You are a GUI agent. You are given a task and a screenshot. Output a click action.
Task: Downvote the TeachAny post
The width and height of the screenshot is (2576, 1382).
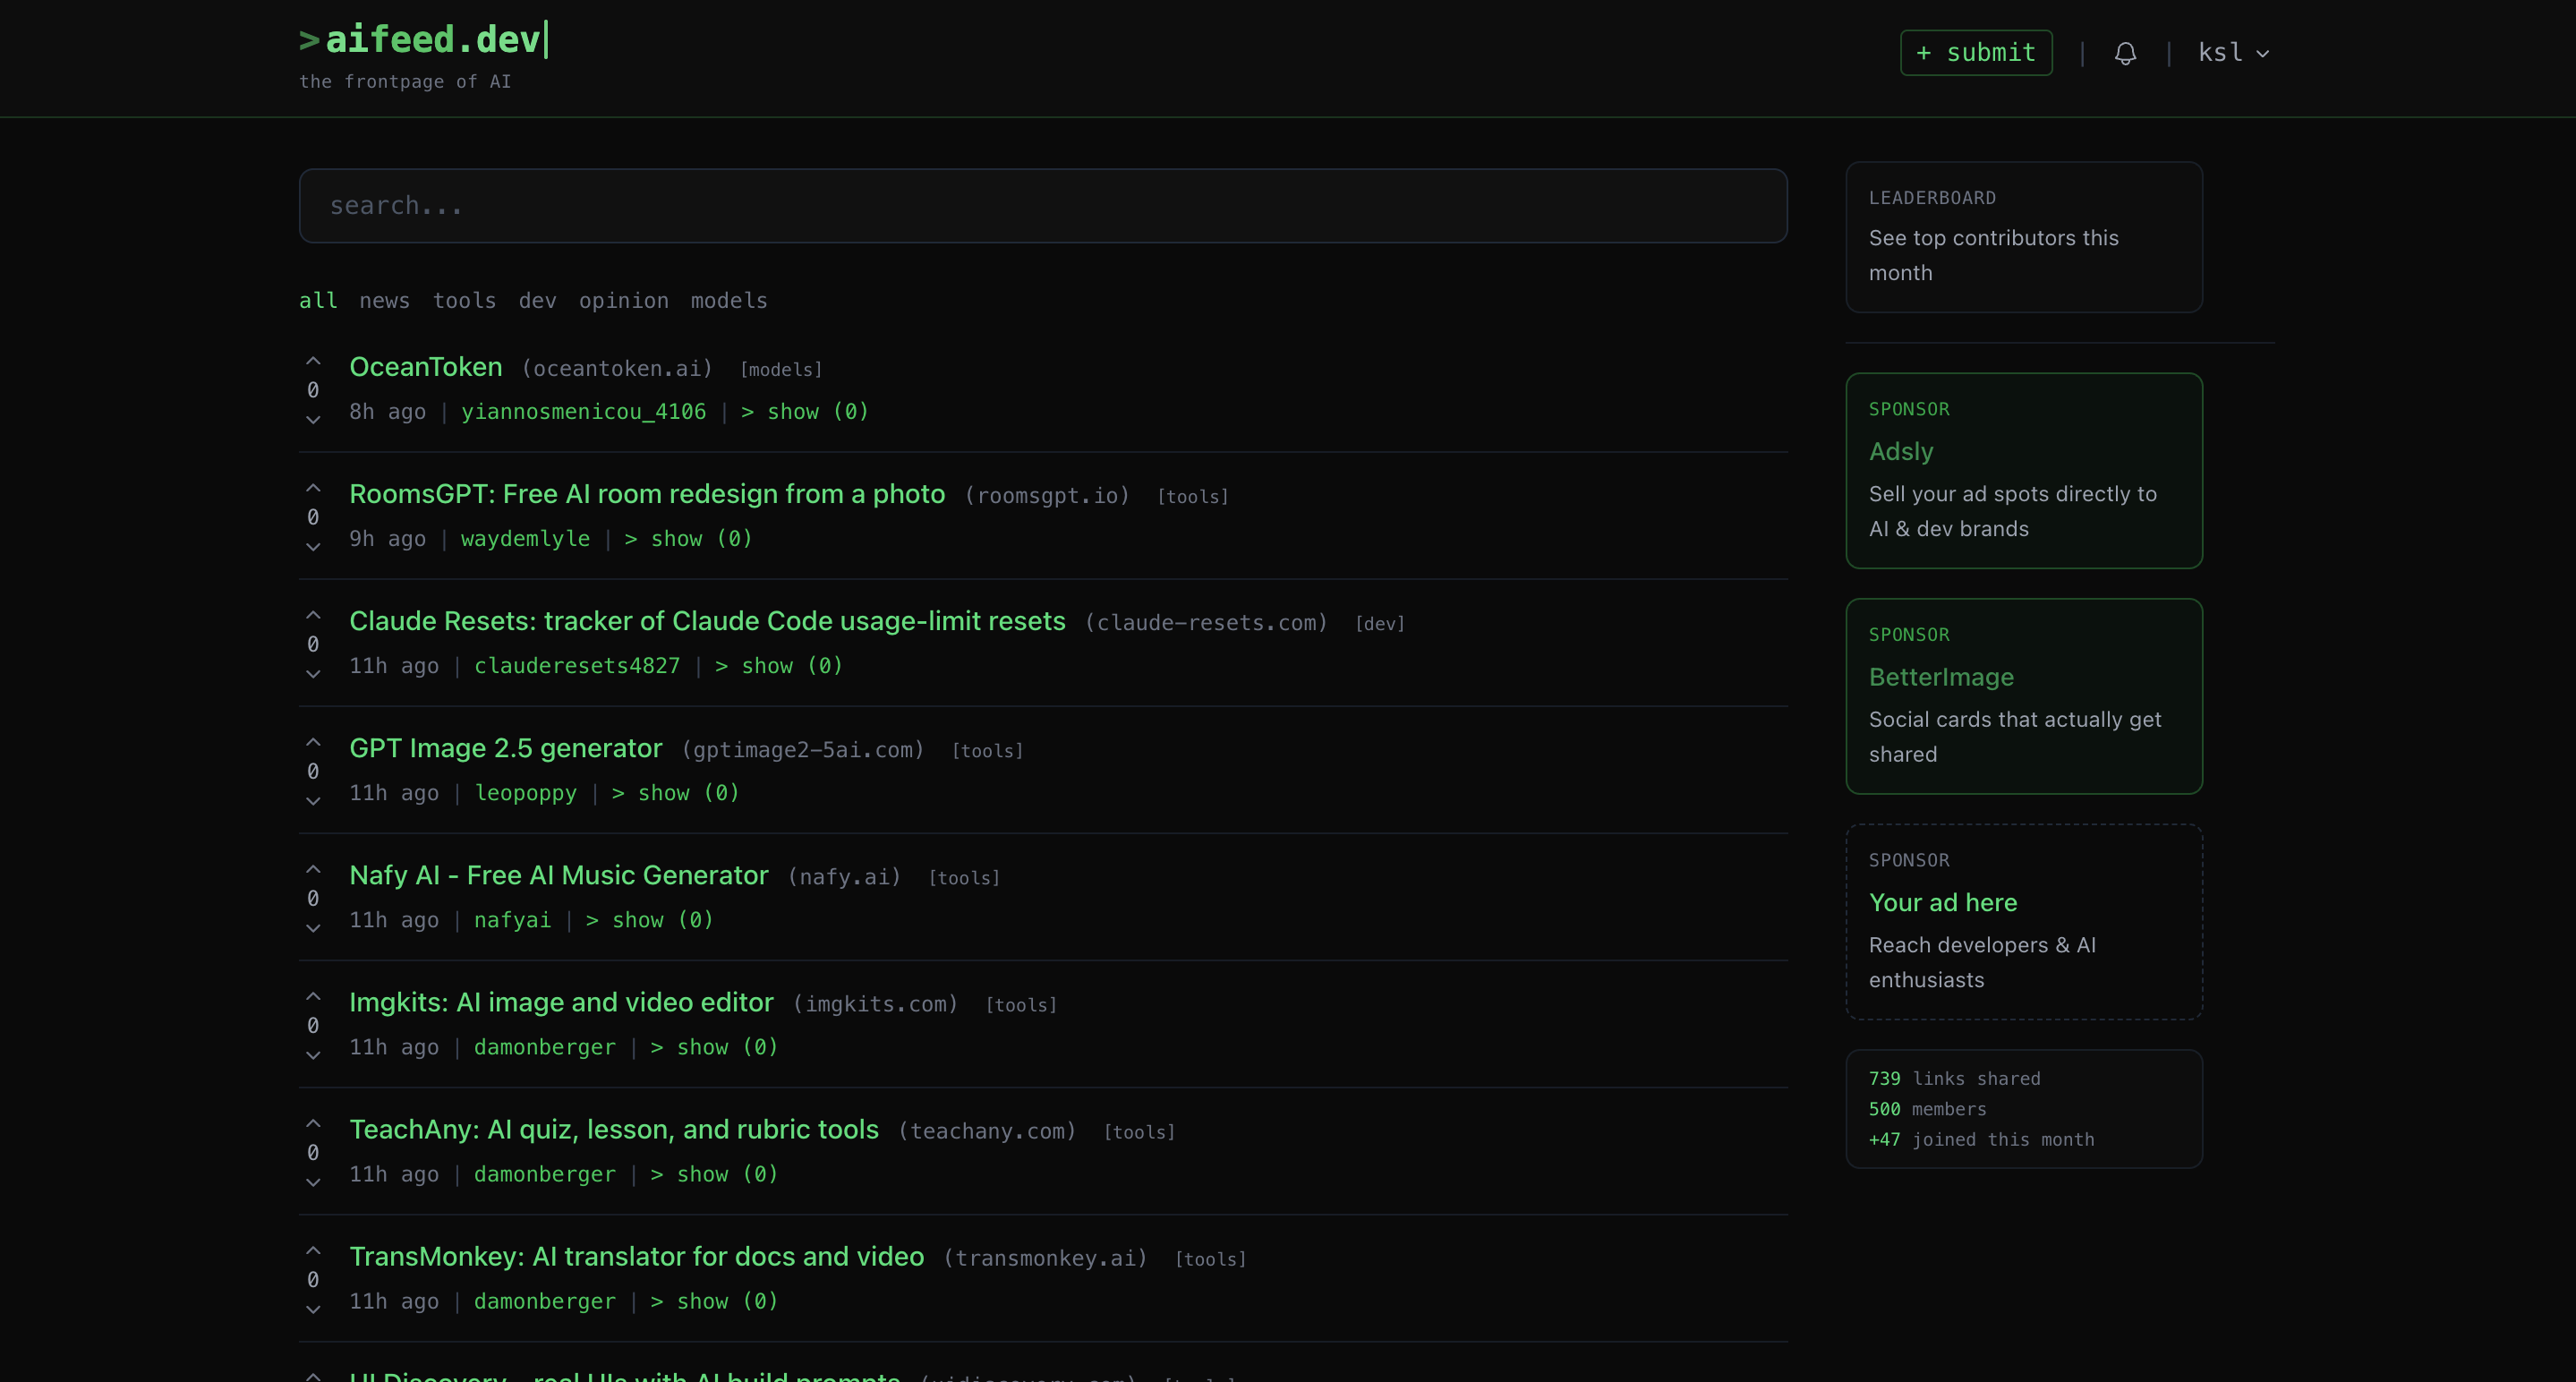(313, 1182)
